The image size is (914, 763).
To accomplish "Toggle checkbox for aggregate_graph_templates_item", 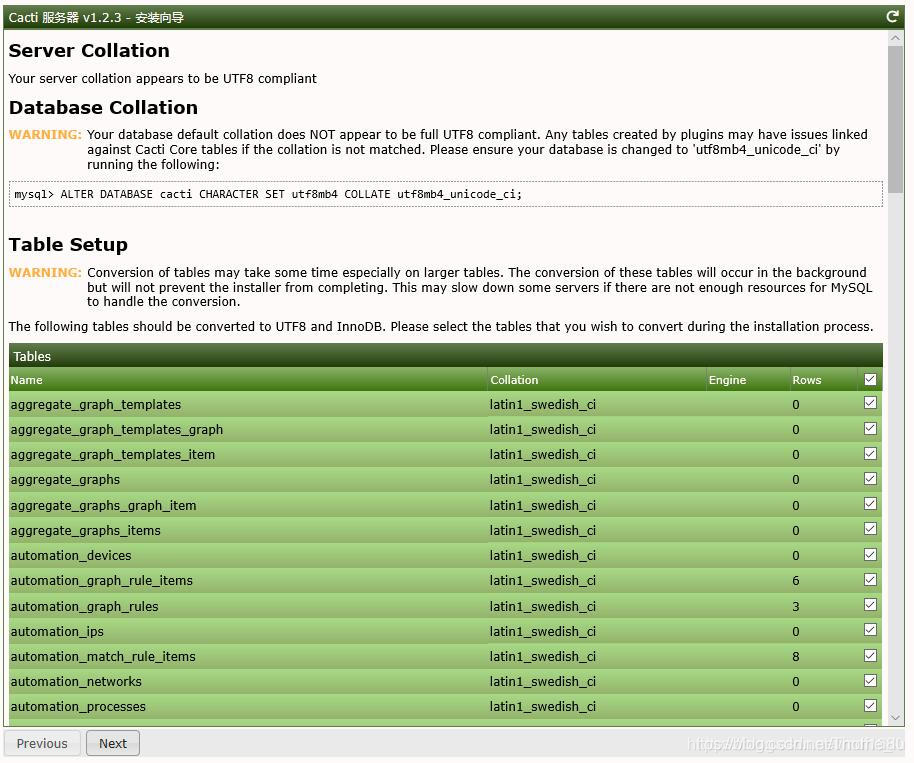I will [870, 453].
